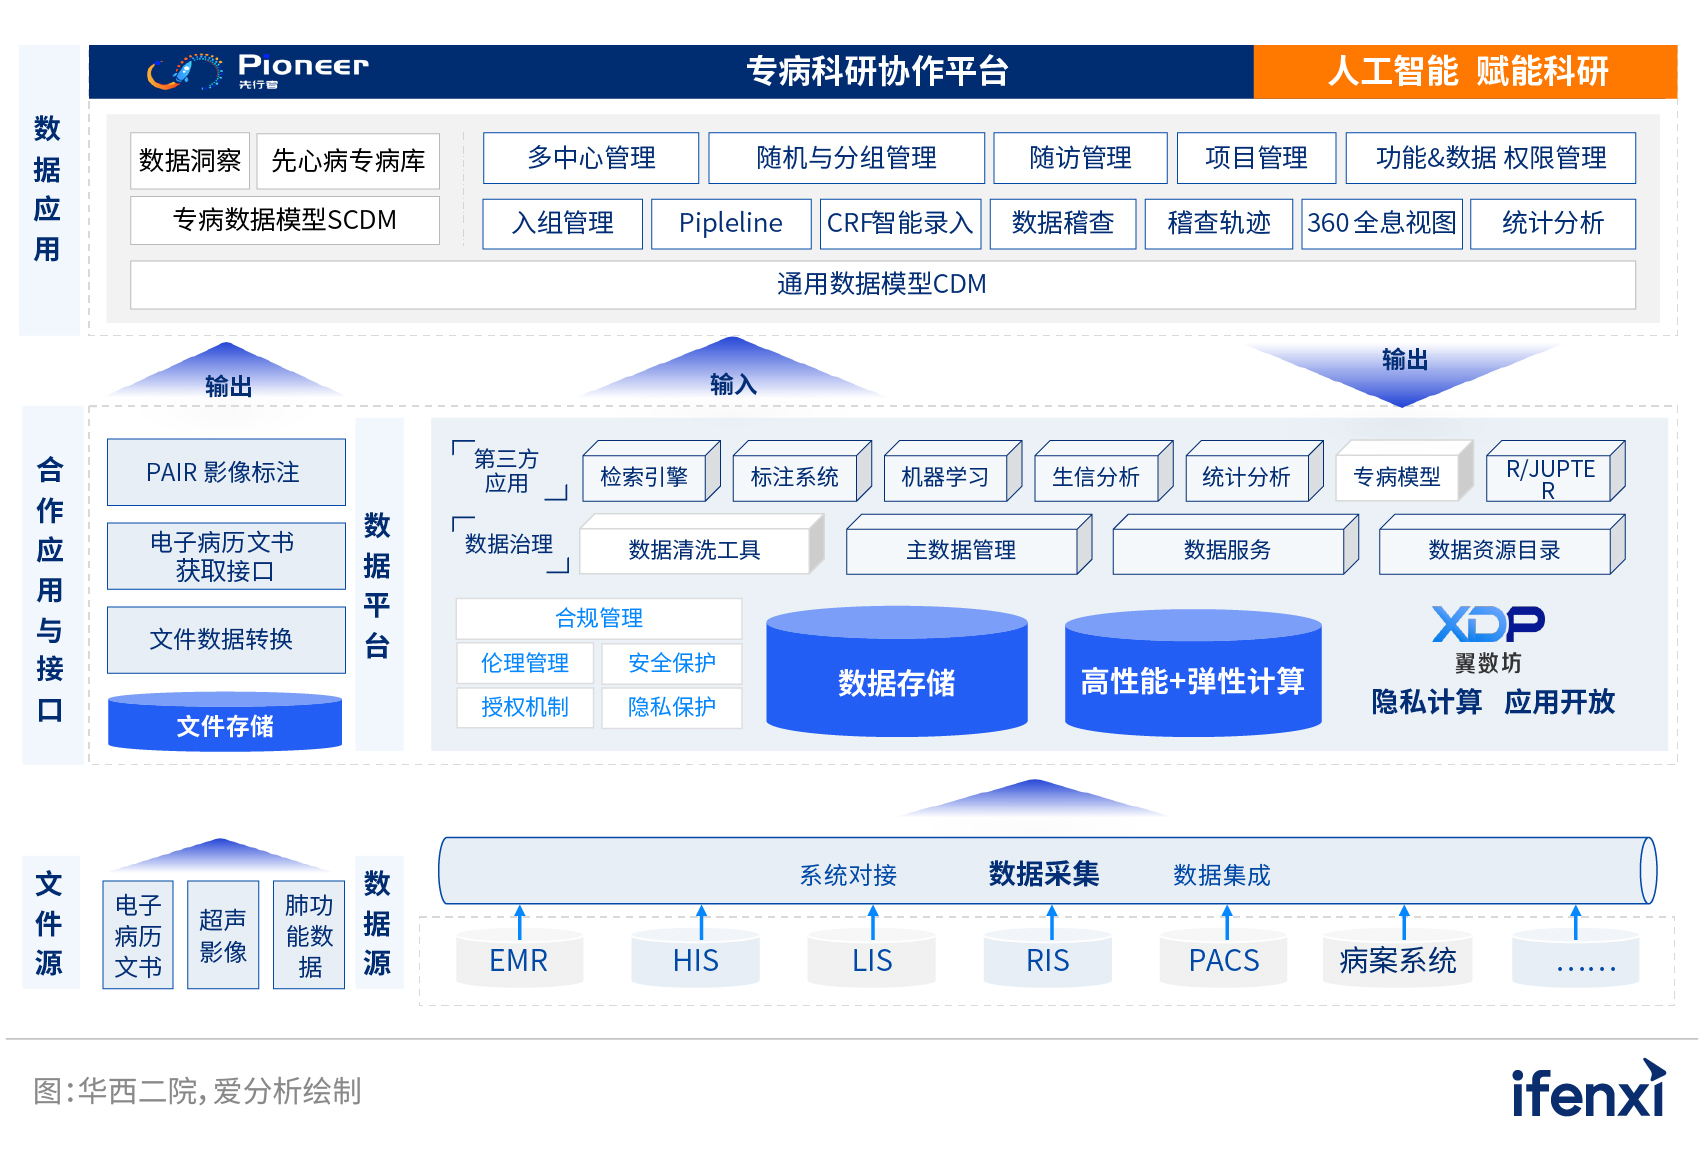1700x1151 pixels.
Task: Select the 数据存储 cylinder icon
Action: [x=896, y=674]
